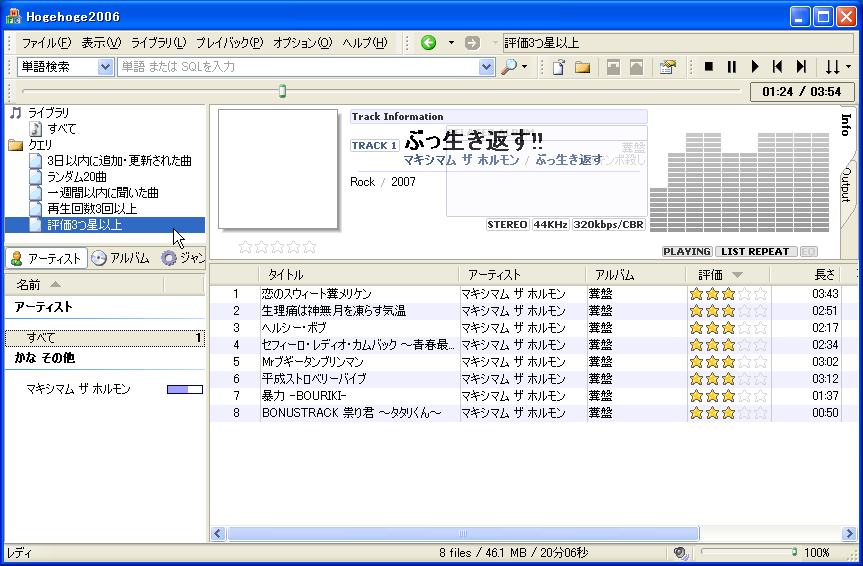863x566 pixels.
Task: Click the new document toolbar icon
Action: [559, 67]
